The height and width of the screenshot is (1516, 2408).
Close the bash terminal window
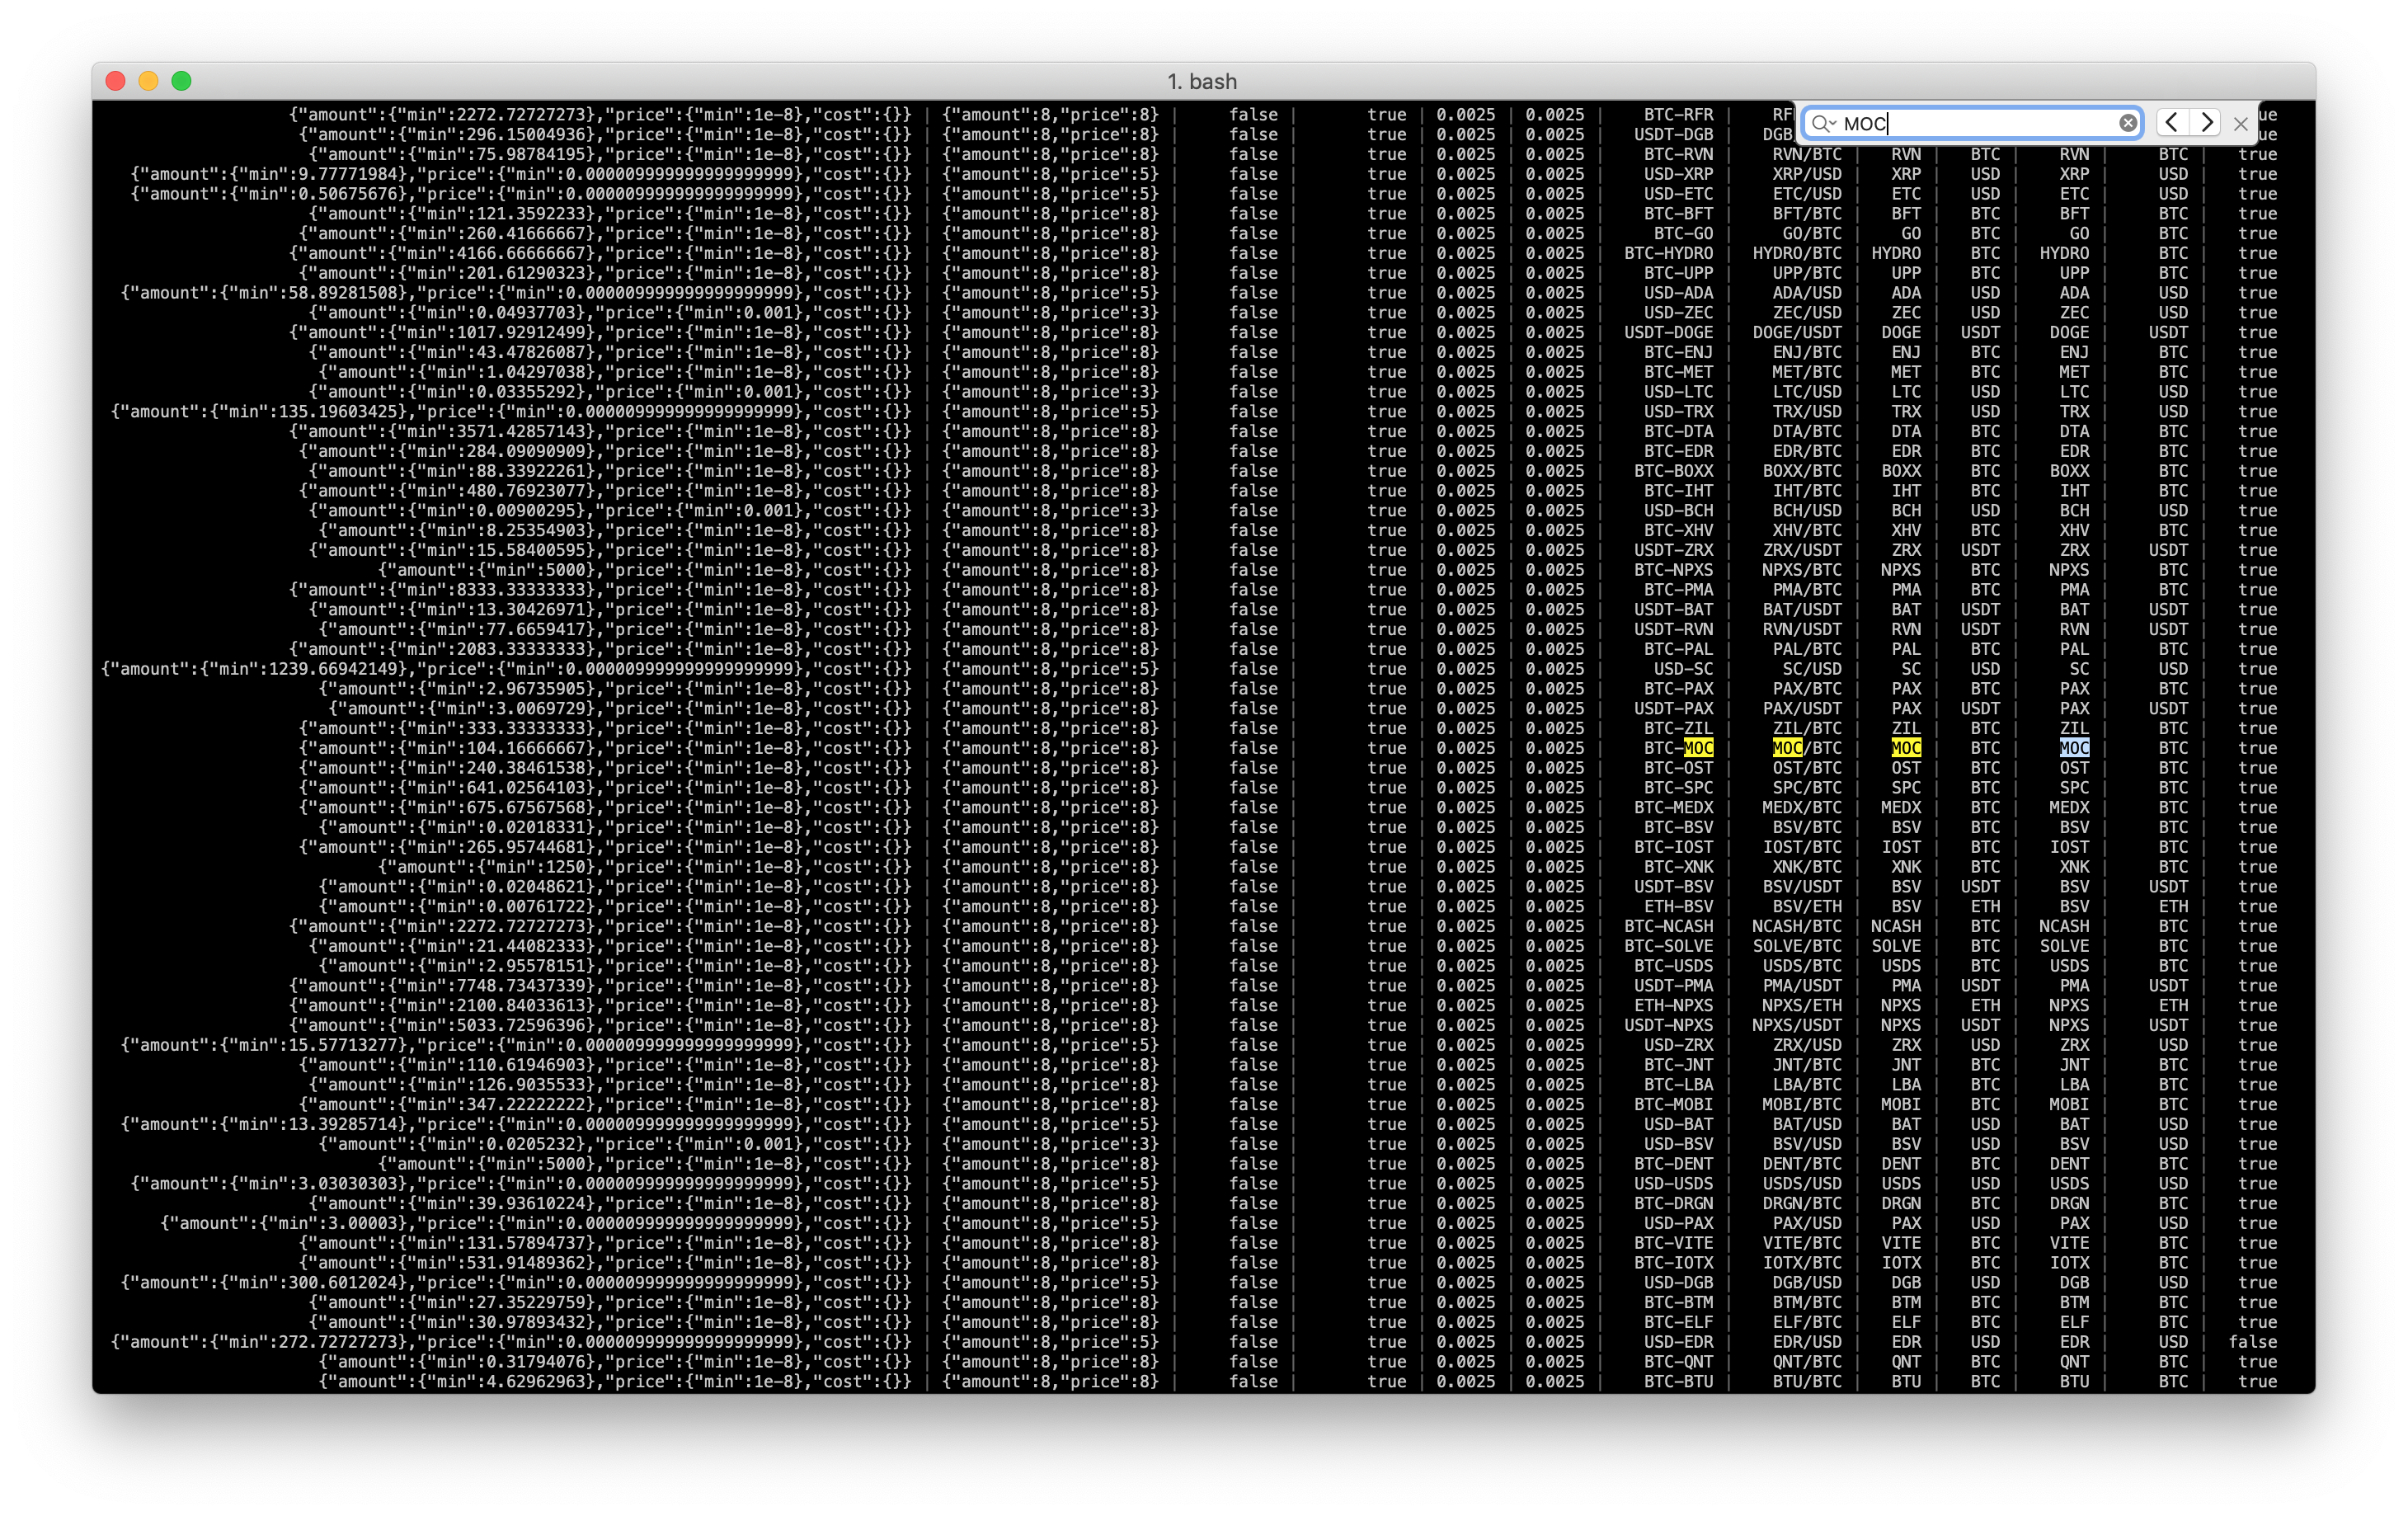(x=115, y=81)
